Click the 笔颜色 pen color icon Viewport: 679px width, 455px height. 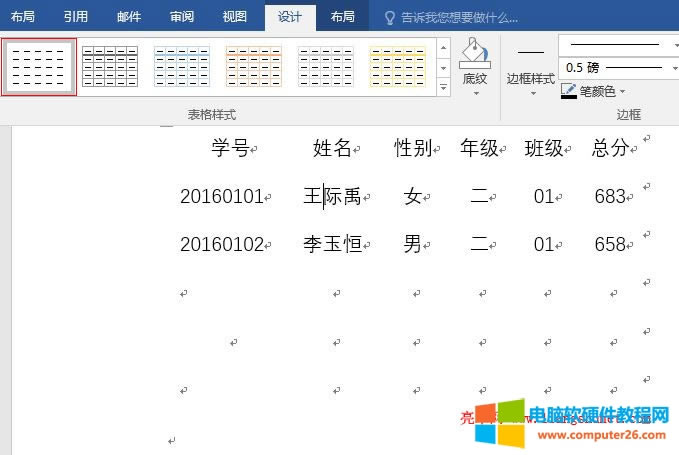[x=569, y=91]
